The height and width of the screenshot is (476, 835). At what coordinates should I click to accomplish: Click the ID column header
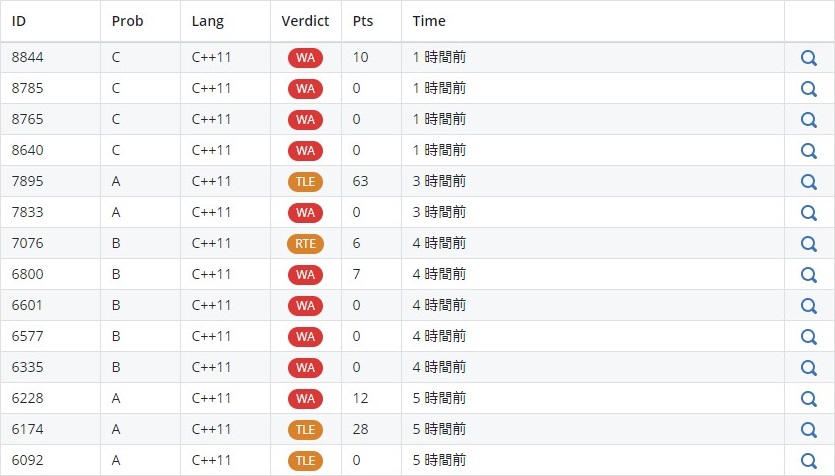point(19,21)
